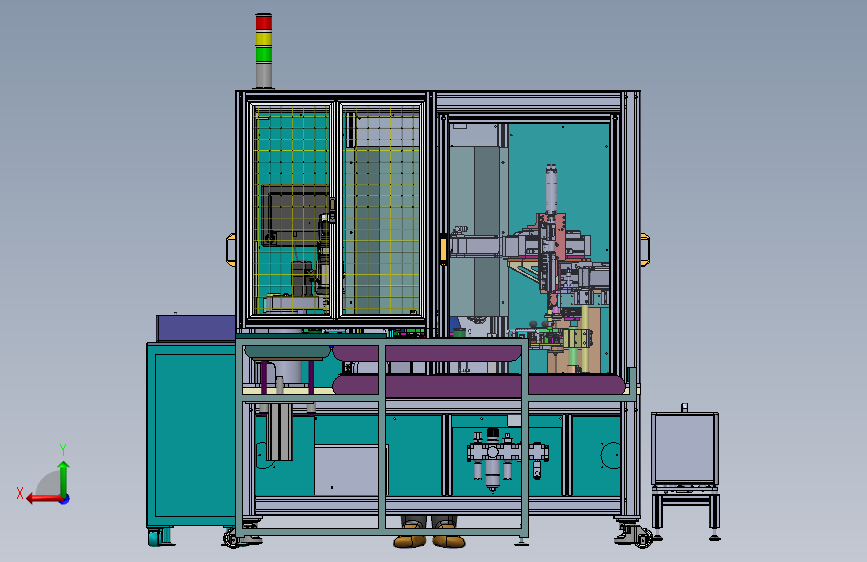Screen dimensions: 867x562
Task: Click the blue Z axis dot of the triad
Action: click(65, 499)
